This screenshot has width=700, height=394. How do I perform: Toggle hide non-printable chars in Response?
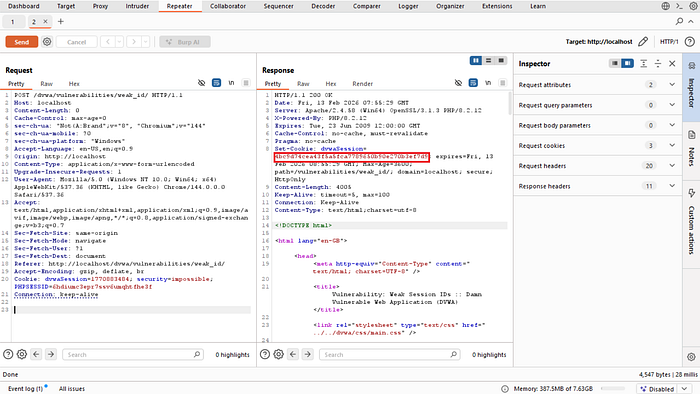(x=458, y=83)
